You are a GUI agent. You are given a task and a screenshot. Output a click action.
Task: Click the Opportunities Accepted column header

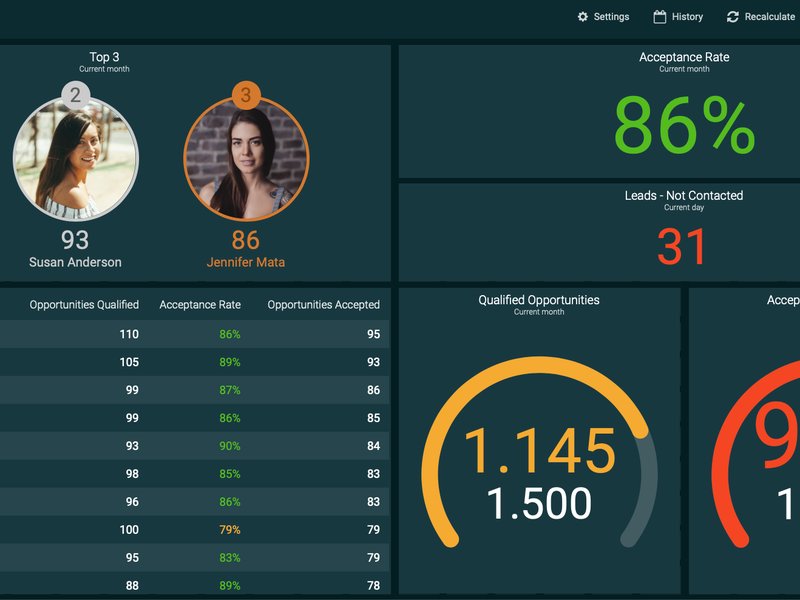point(323,305)
